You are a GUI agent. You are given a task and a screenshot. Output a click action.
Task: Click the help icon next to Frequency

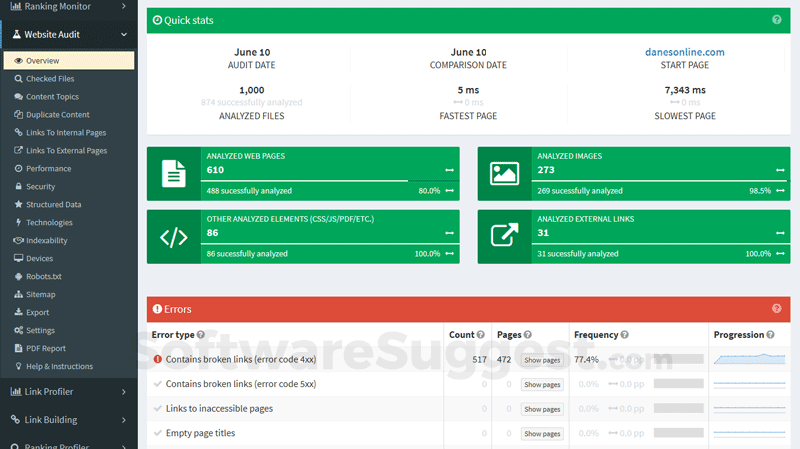(x=624, y=335)
